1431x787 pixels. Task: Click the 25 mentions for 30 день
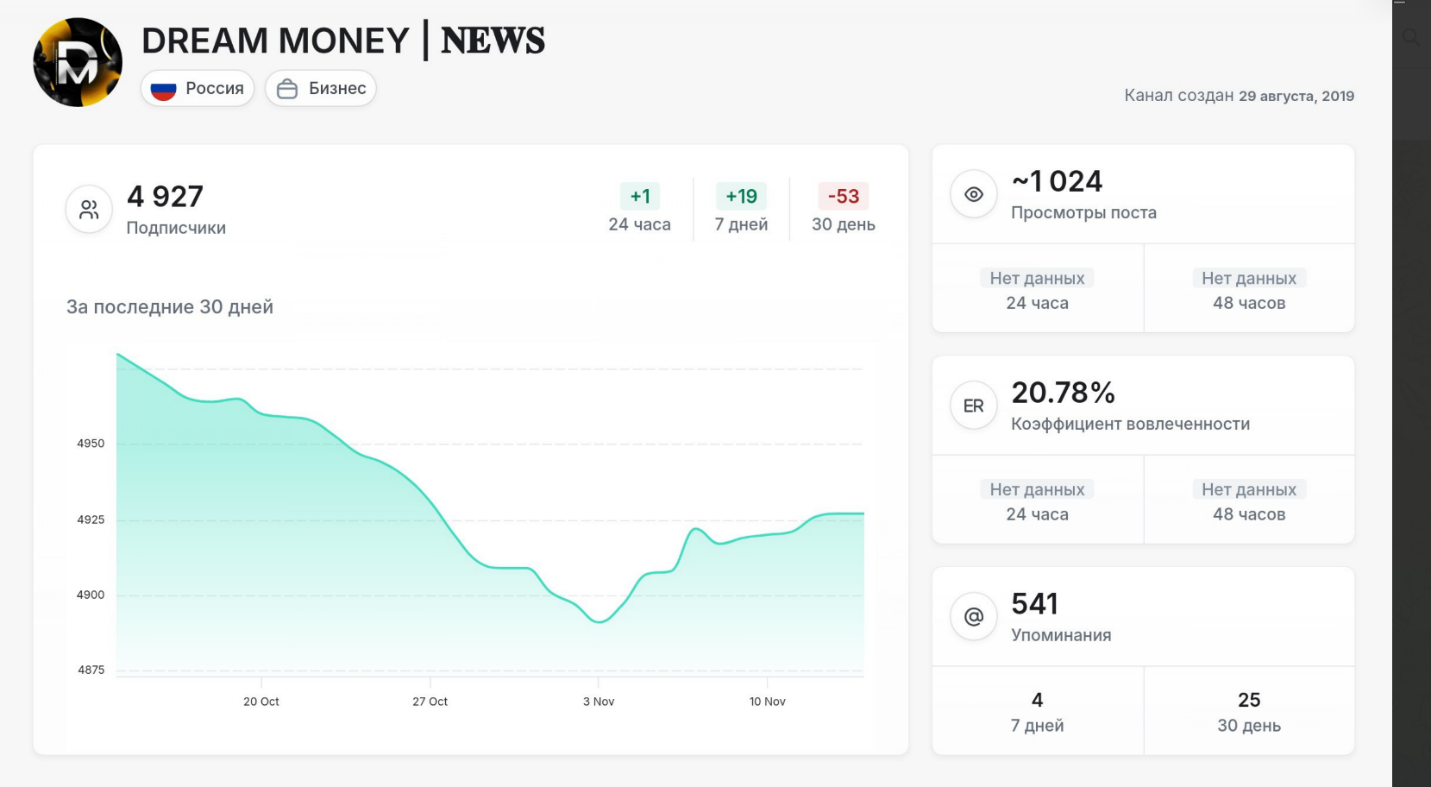tap(1248, 711)
